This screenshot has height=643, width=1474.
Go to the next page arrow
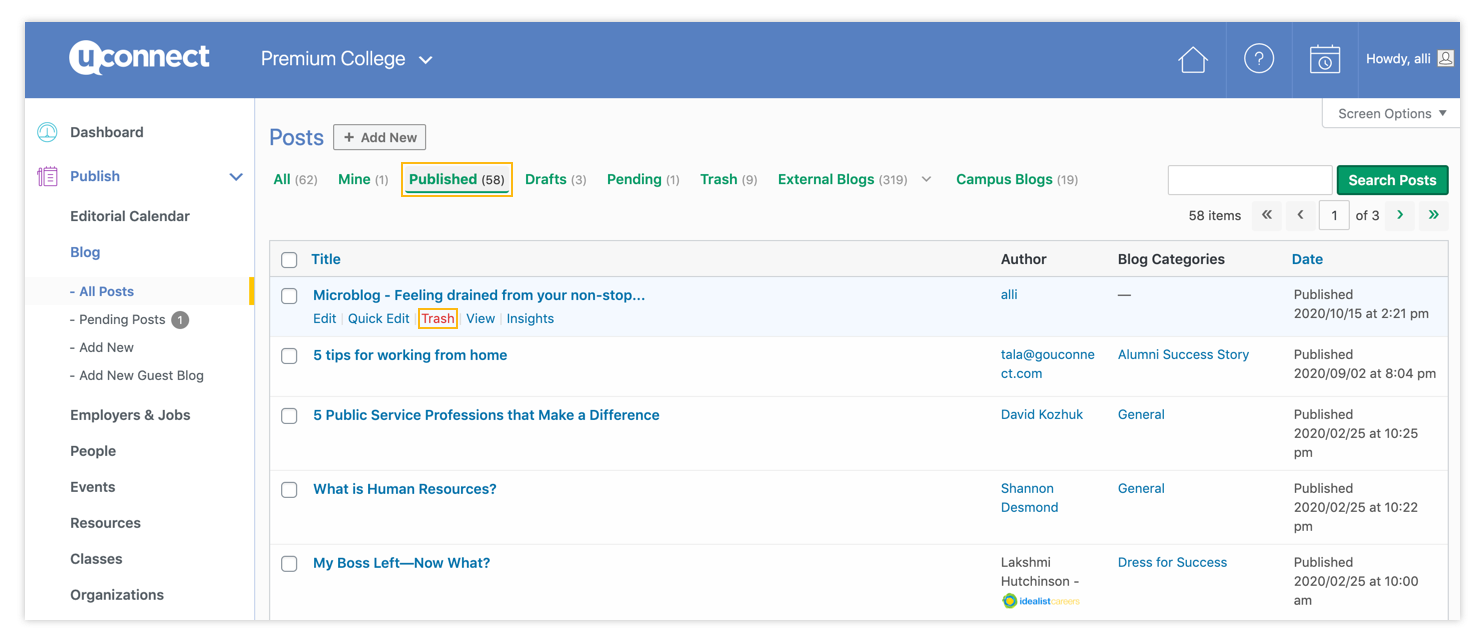click(x=1399, y=215)
